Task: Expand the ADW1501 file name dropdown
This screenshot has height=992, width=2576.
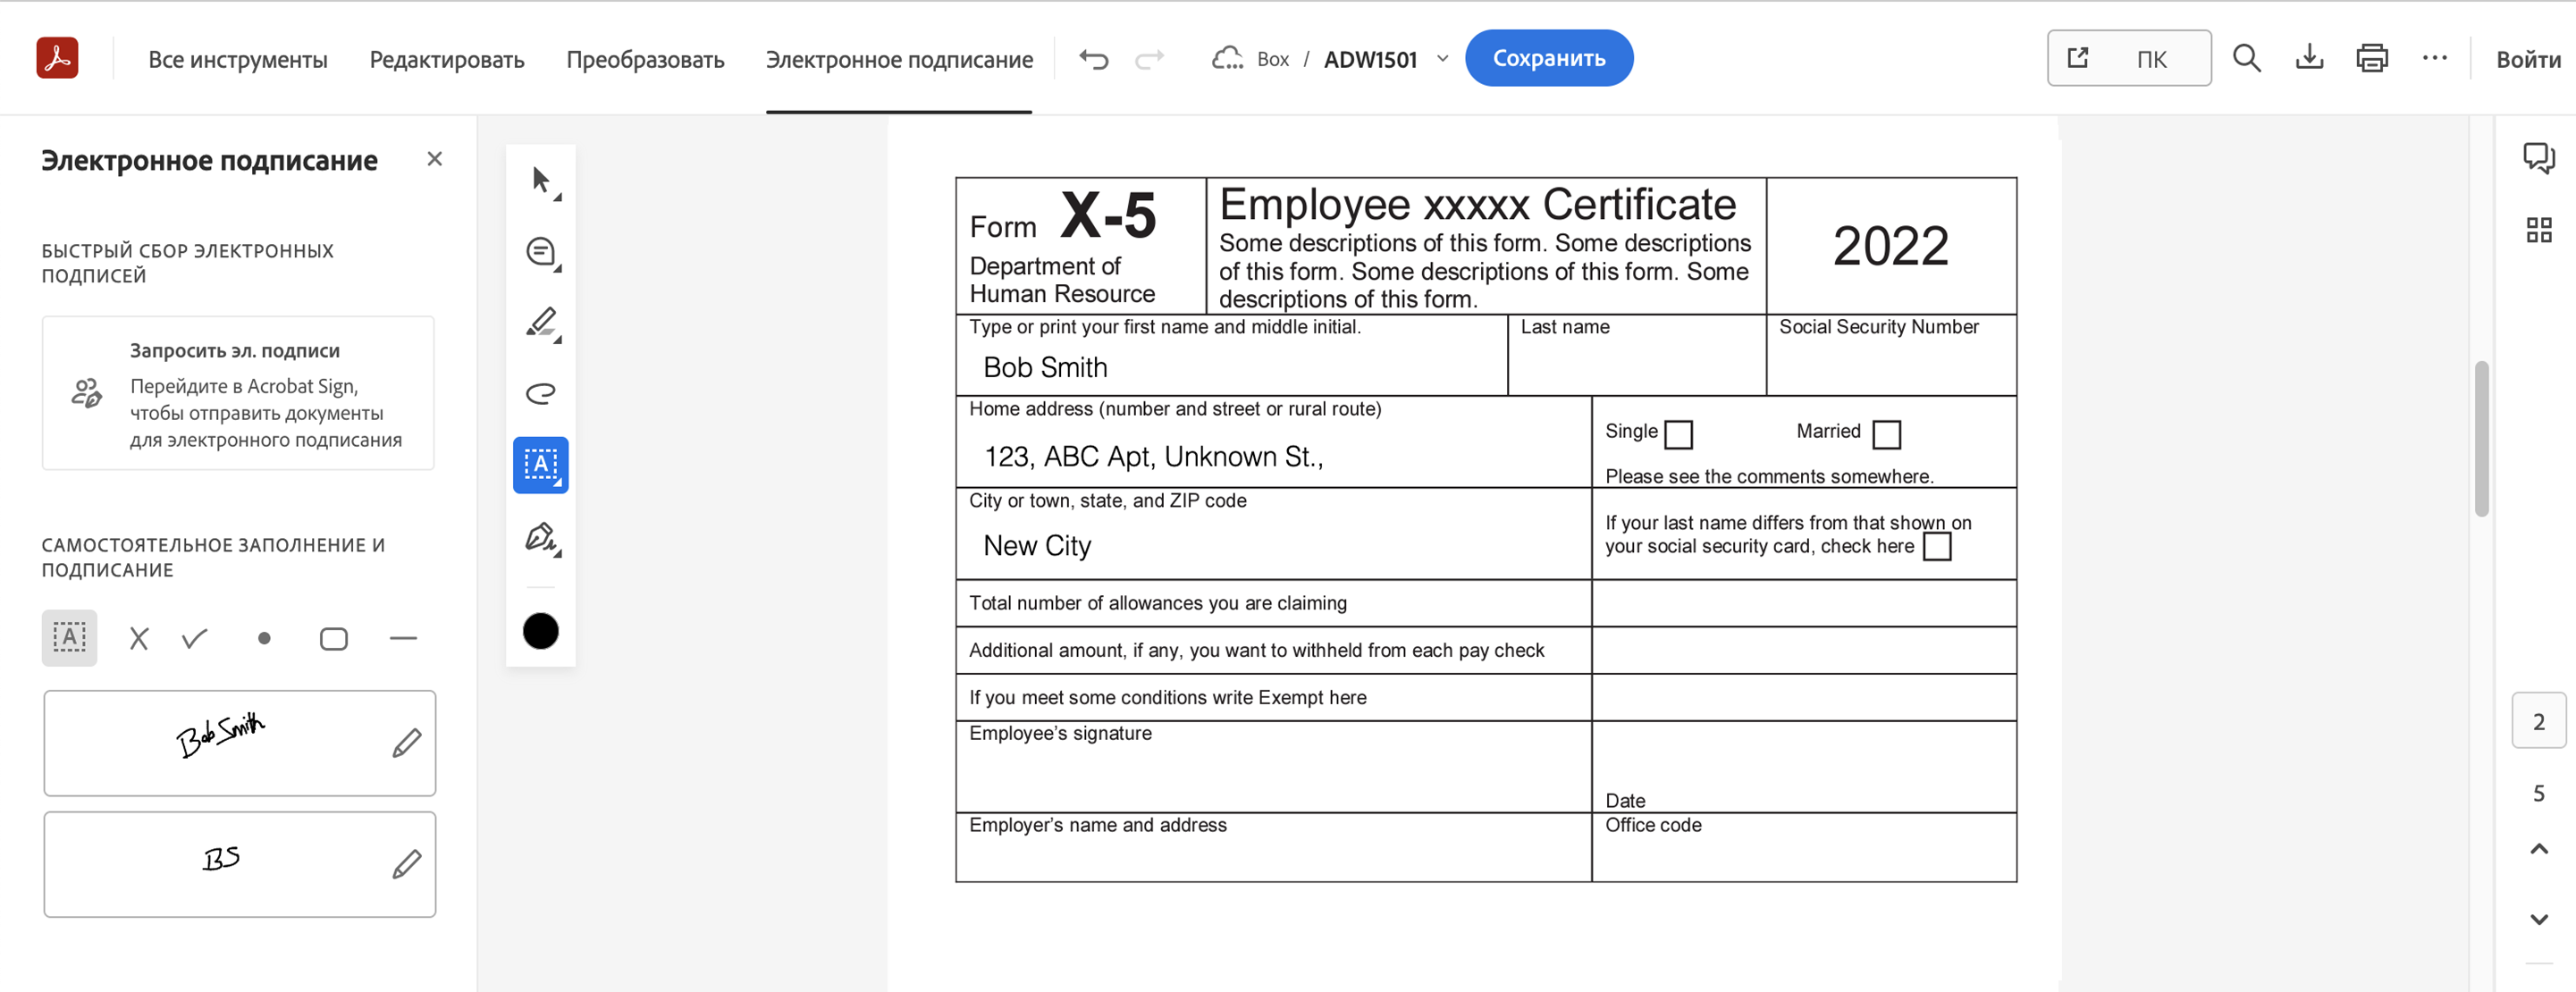Action: point(1442,59)
